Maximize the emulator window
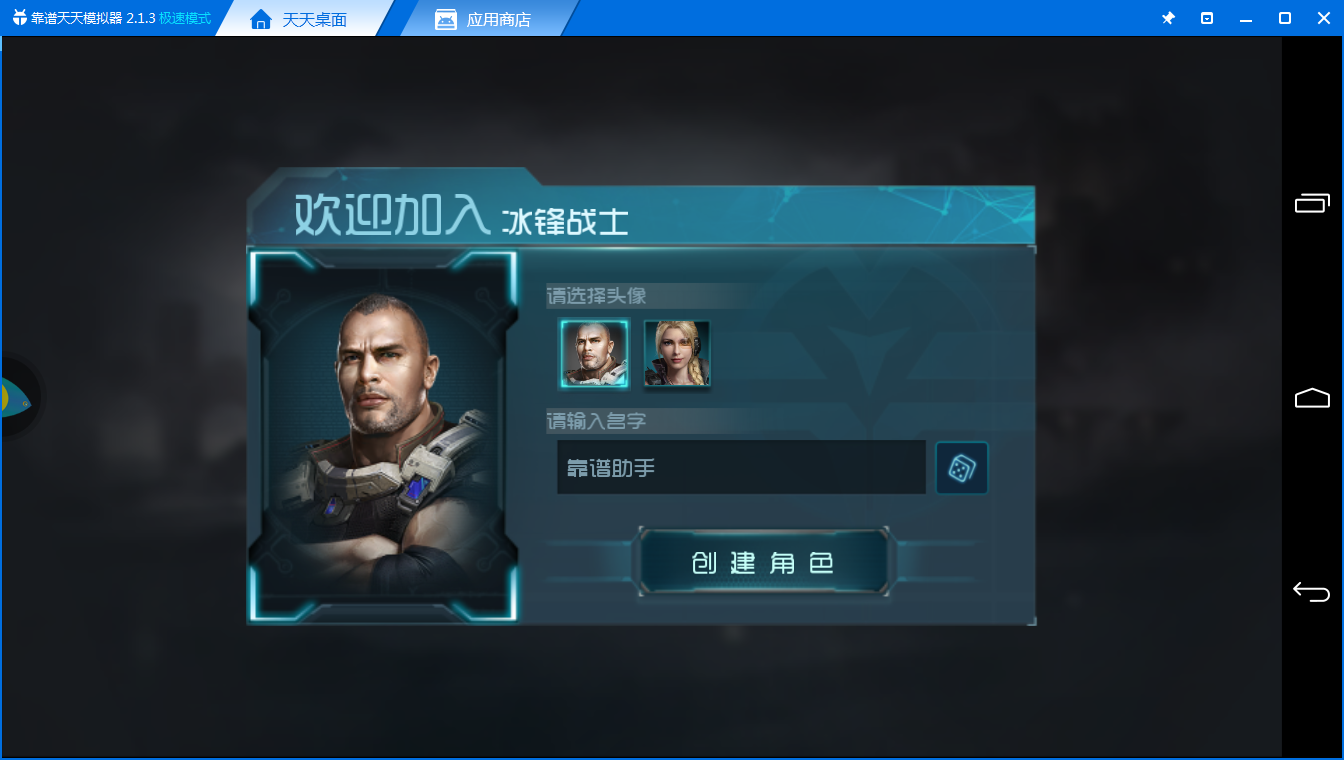This screenshot has width=1344, height=760. (x=1285, y=18)
